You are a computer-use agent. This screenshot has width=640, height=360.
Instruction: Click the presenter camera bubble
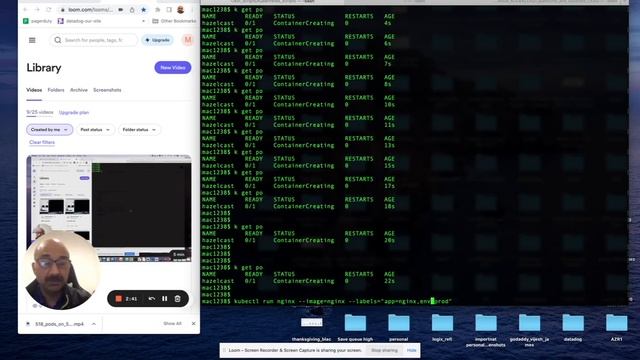pos(61,270)
